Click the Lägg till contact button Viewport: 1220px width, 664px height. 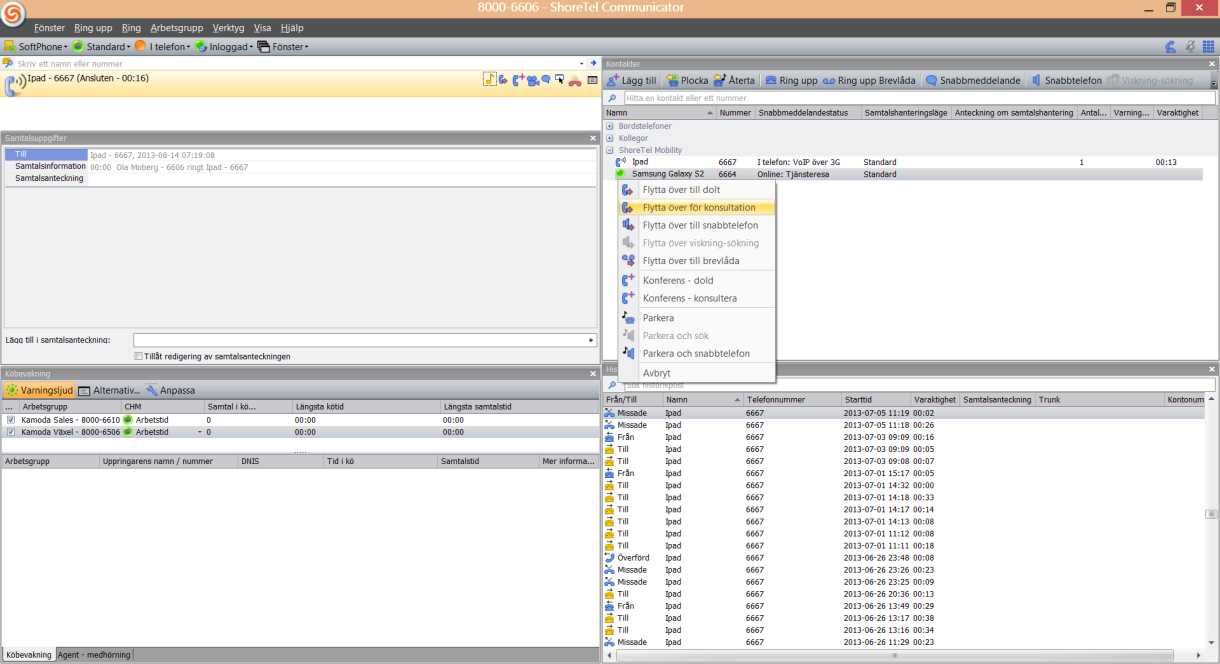pyautogui.click(x=631, y=80)
